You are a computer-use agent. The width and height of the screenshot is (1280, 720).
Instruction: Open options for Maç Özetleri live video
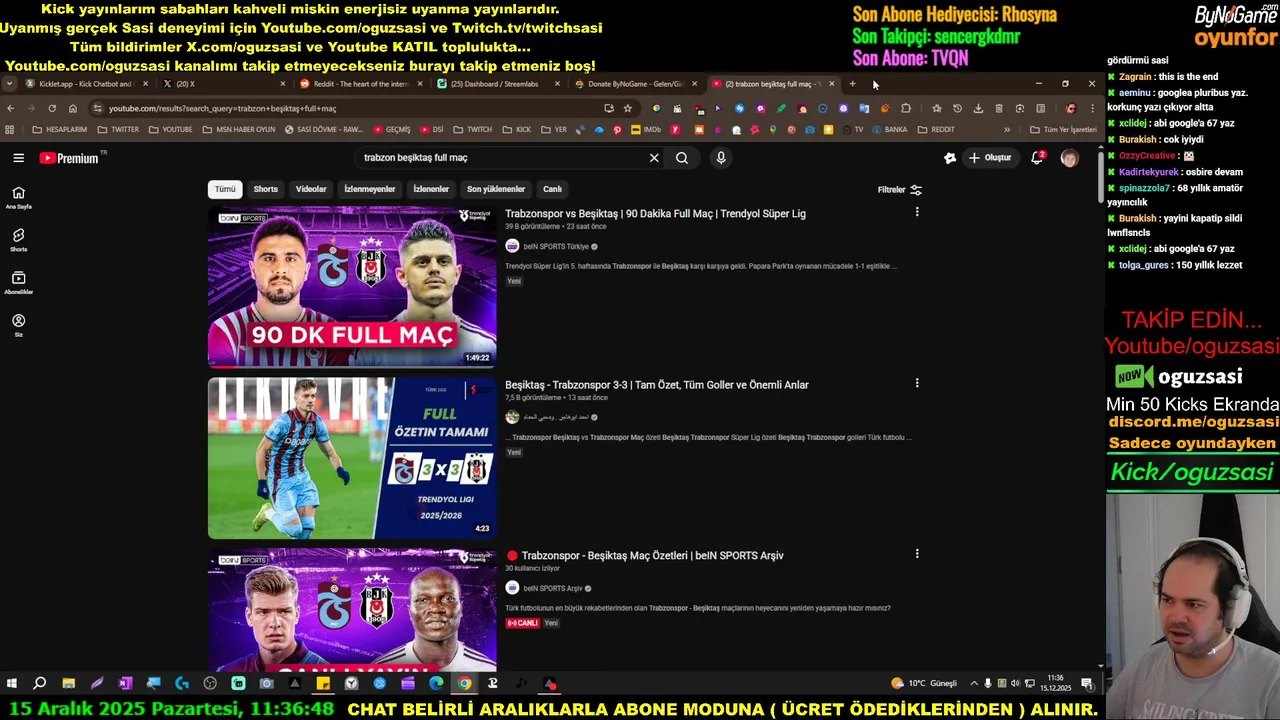coord(916,553)
